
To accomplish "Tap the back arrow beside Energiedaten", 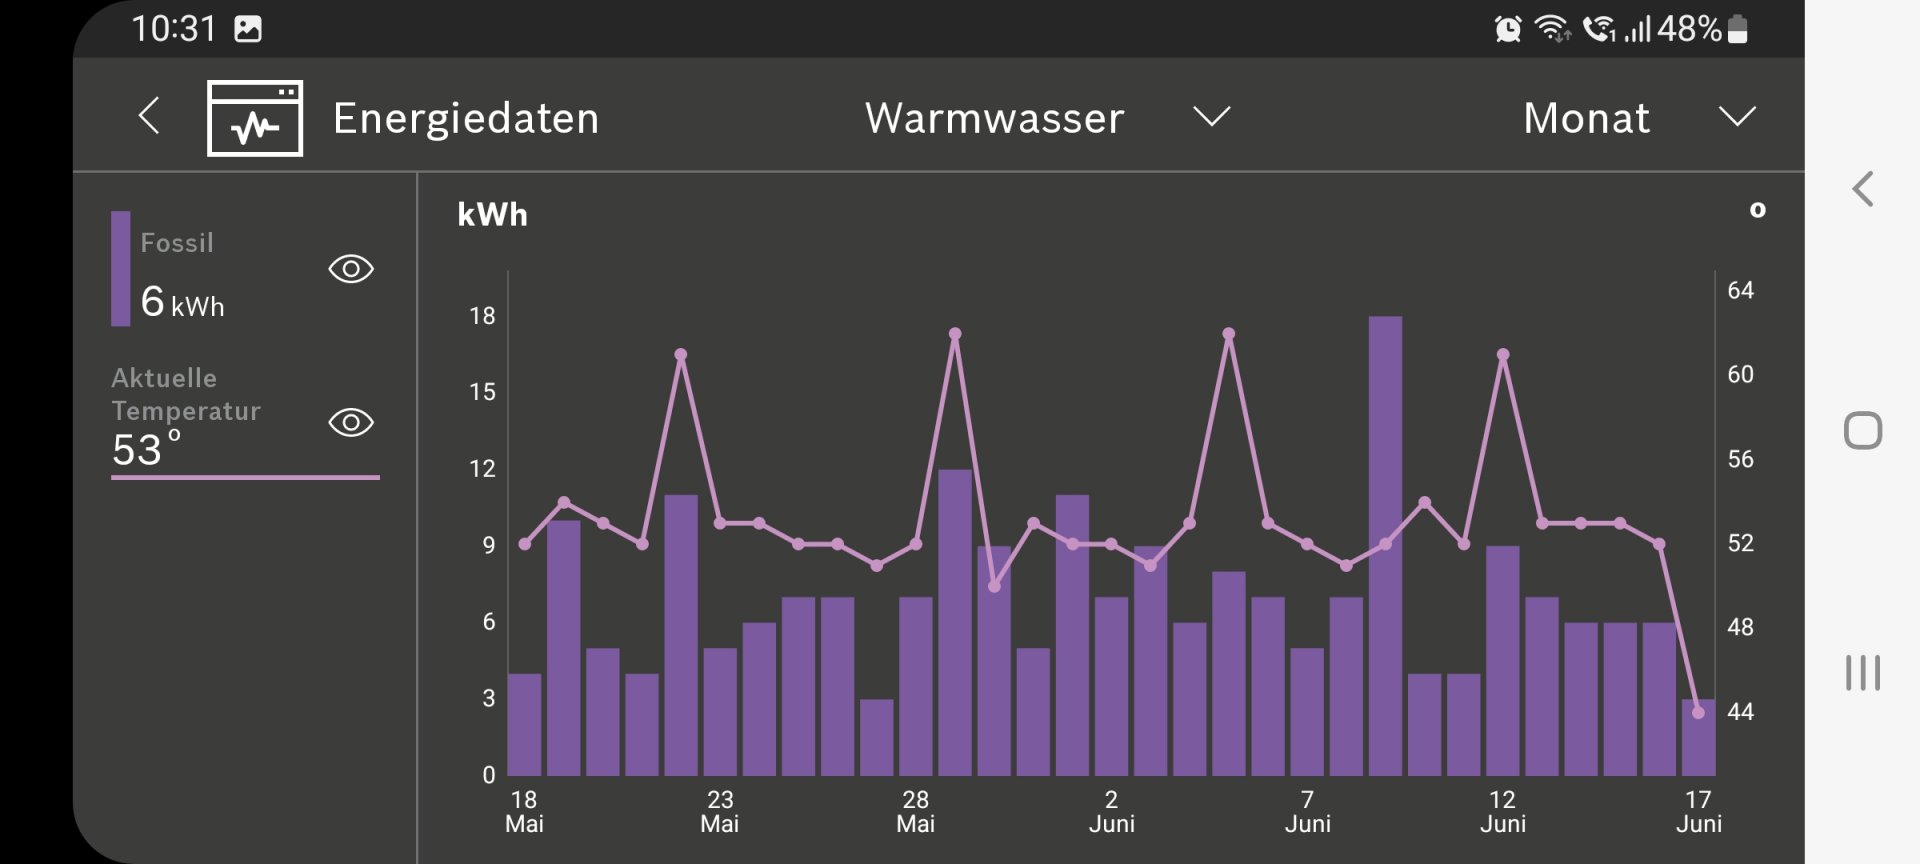I will click(x=149, y=116).
